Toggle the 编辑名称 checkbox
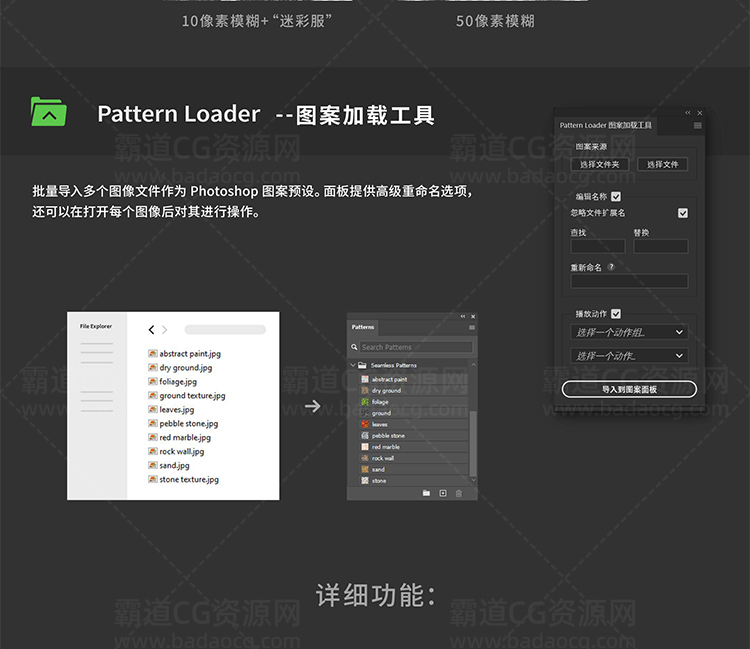The width and height of the screenshot is (750, 649). coord(616,197)
